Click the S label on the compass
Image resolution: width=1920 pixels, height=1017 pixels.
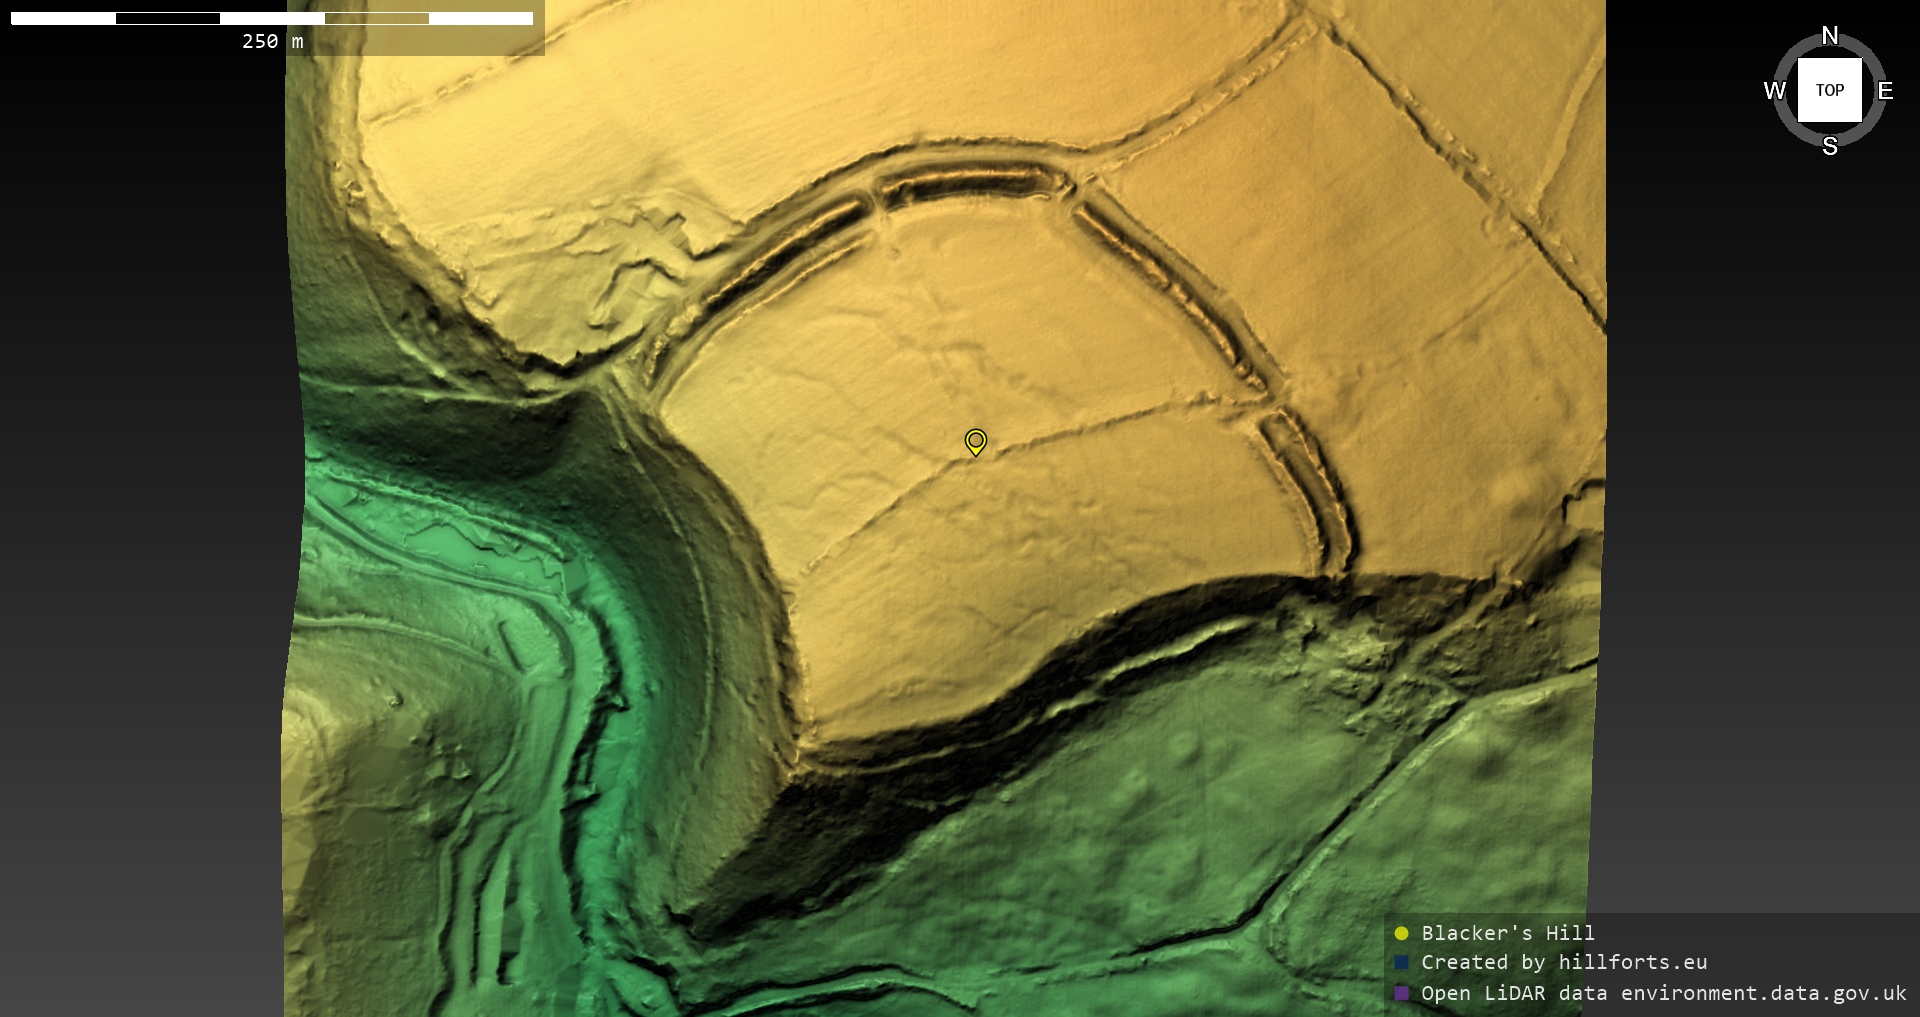[1829, 146]
